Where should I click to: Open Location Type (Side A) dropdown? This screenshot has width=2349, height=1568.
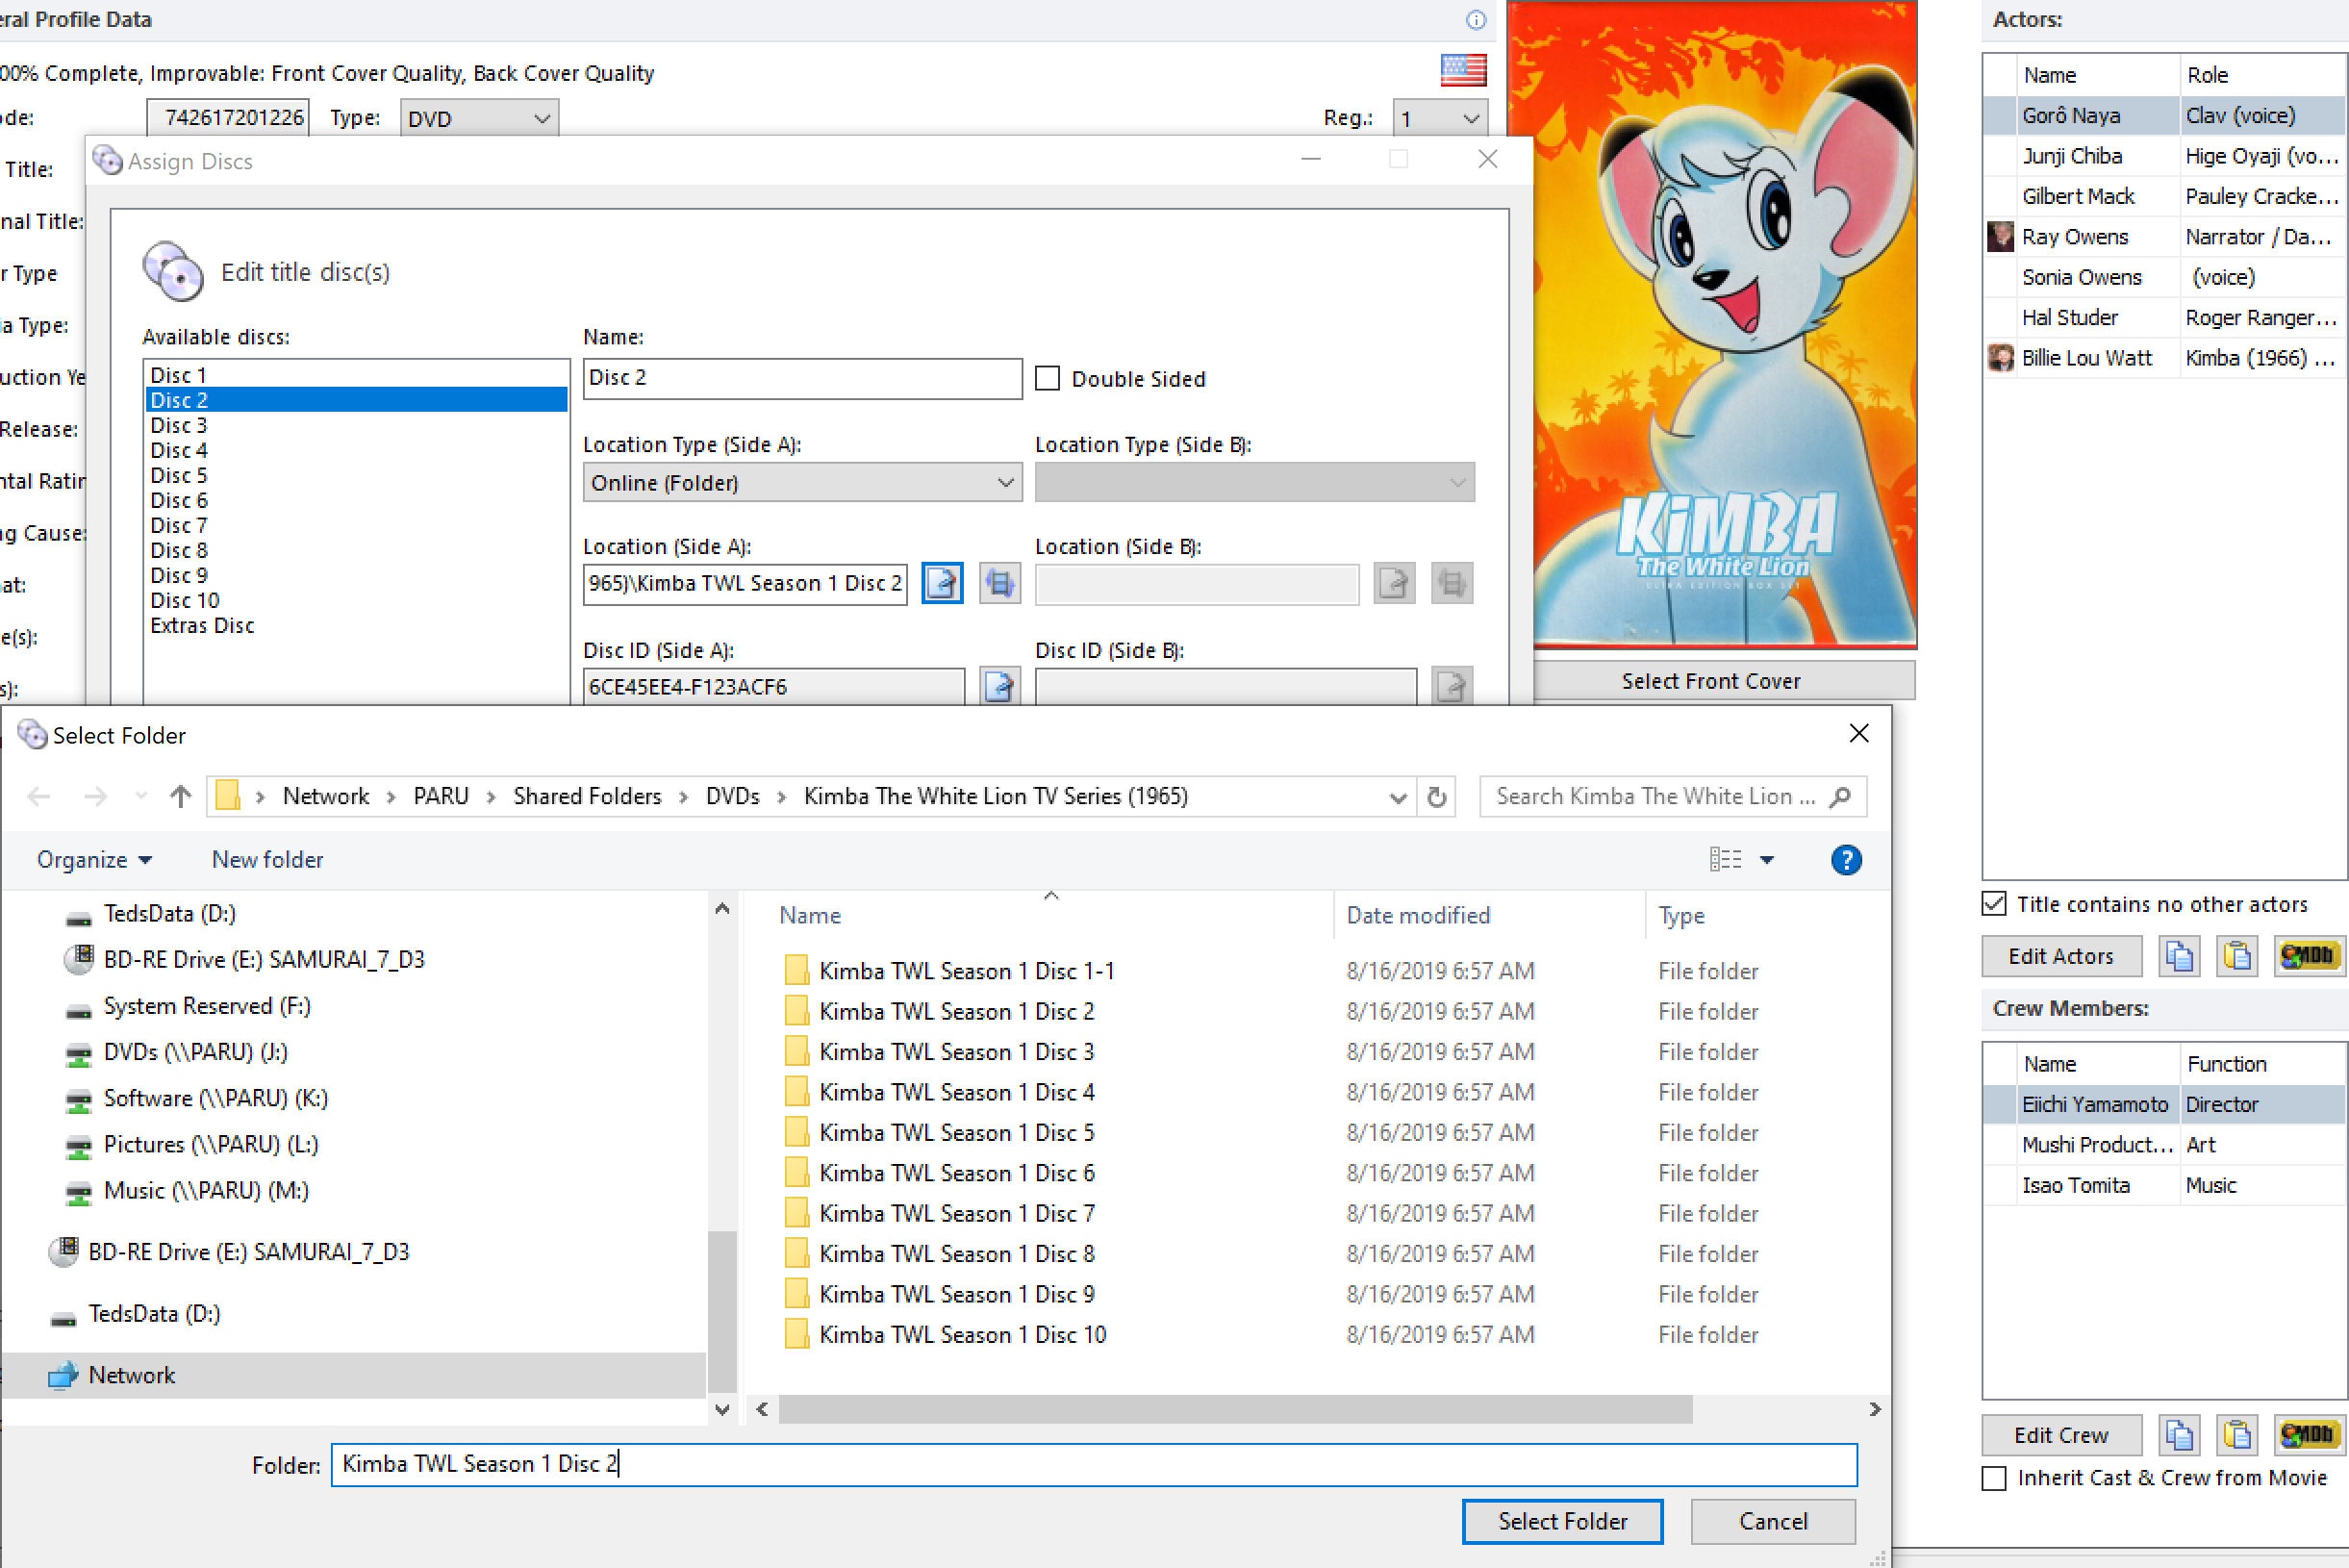coord(802,482)
